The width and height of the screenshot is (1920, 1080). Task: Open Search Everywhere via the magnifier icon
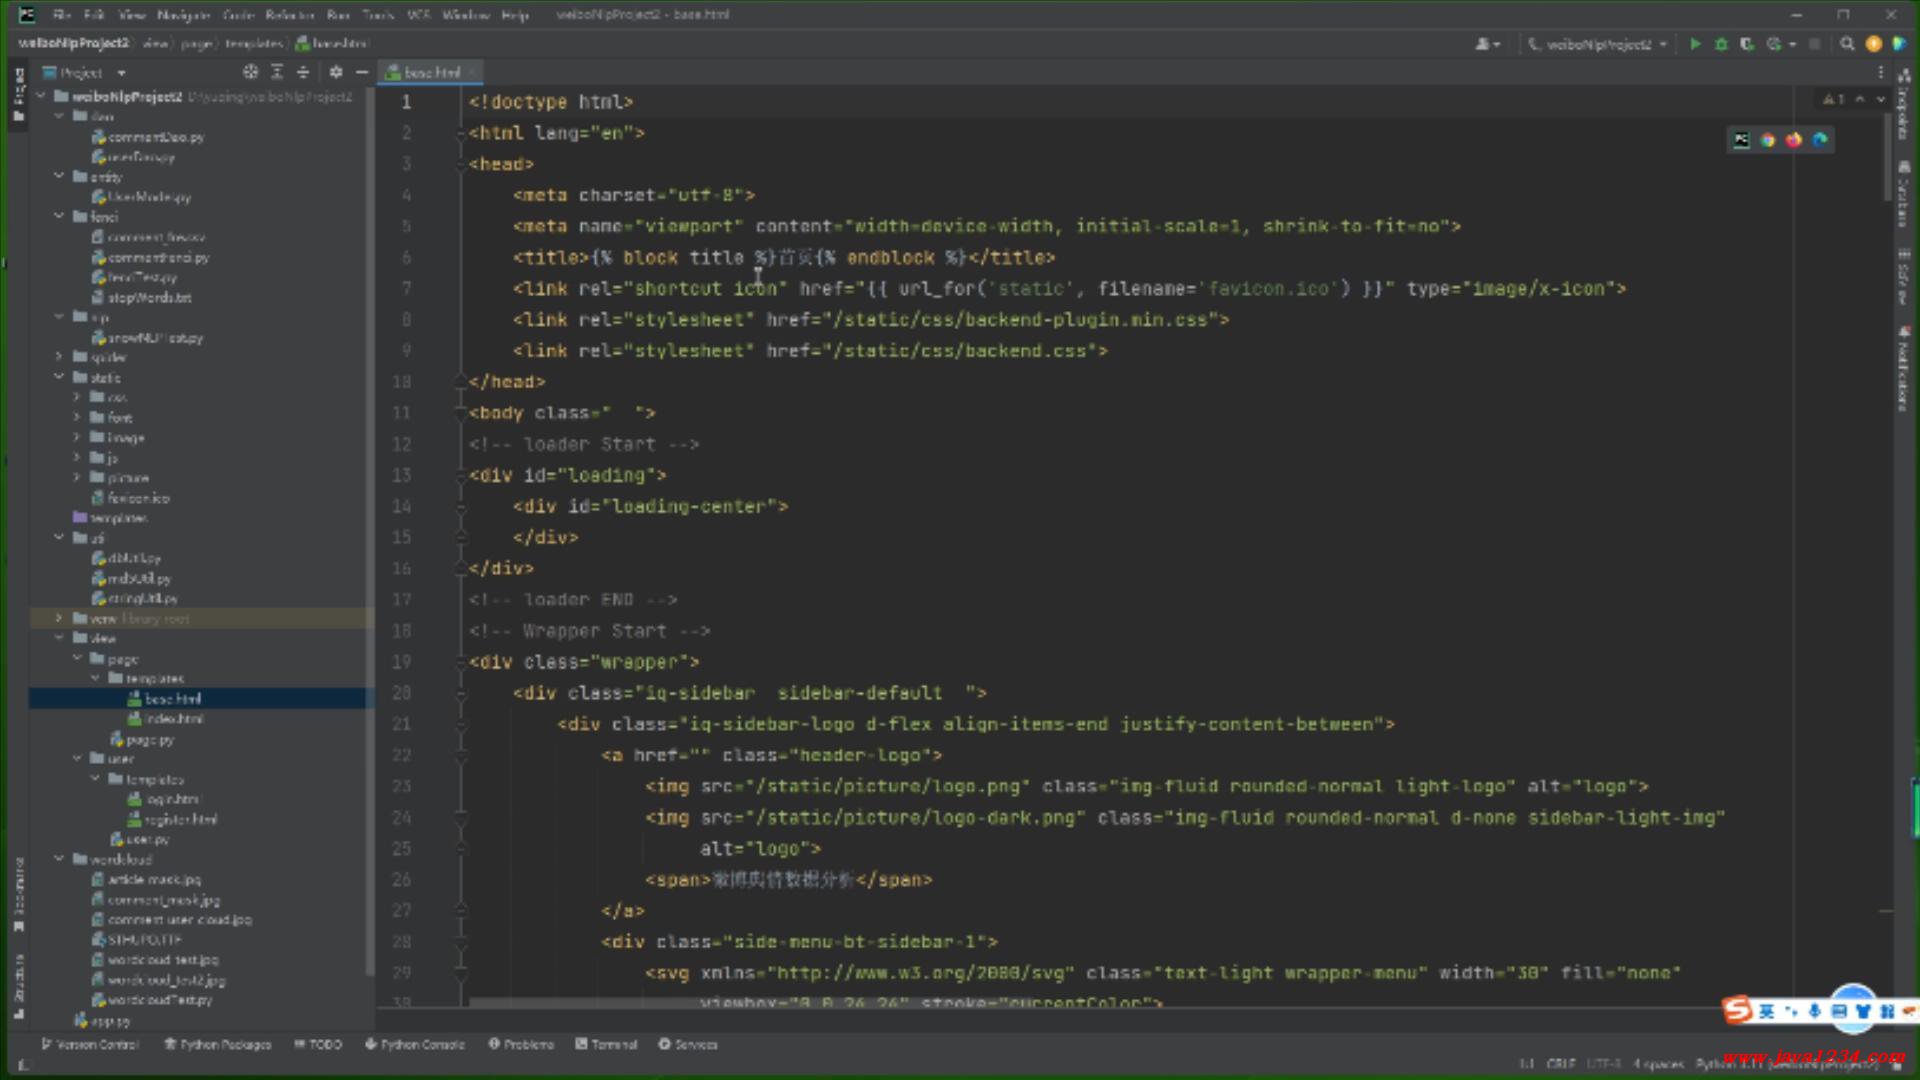[1847, 44]
